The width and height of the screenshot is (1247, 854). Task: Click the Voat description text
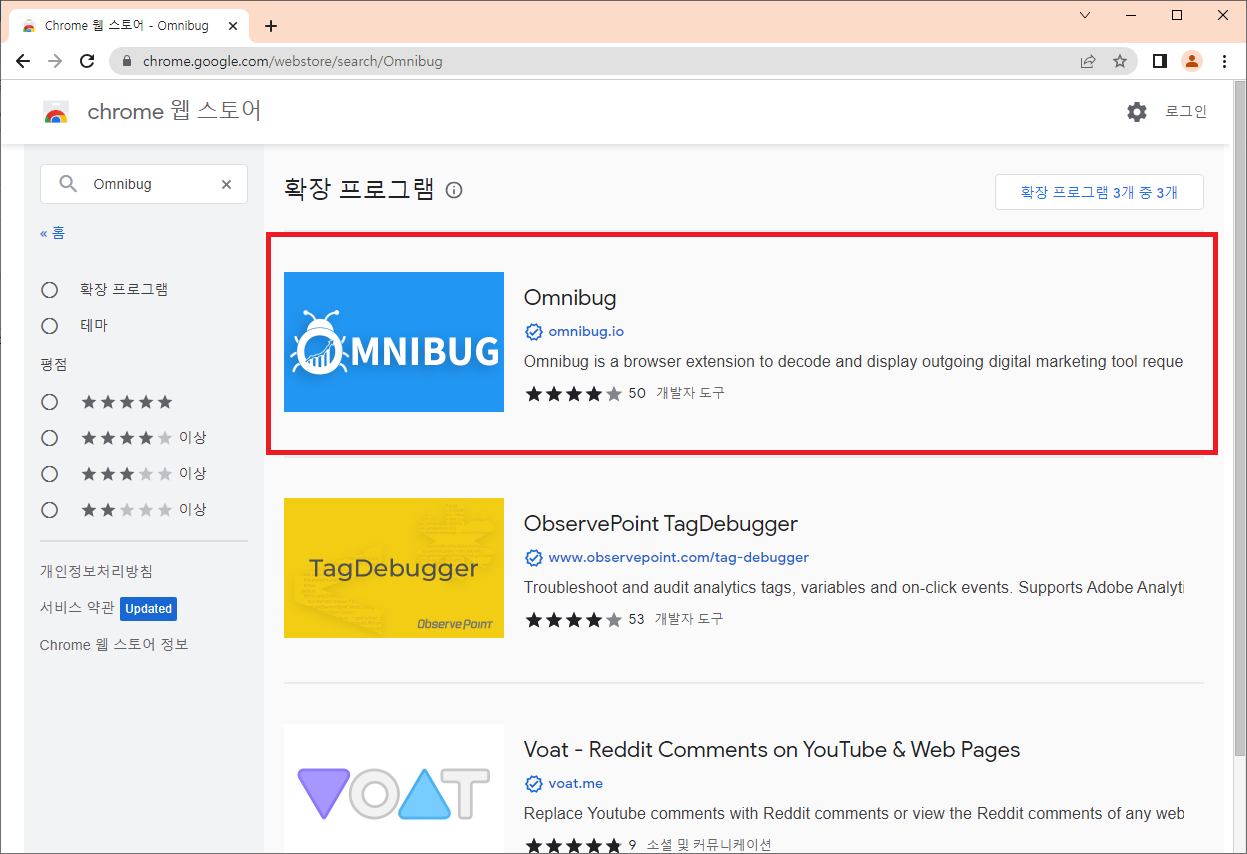click(x=853, y=814)
